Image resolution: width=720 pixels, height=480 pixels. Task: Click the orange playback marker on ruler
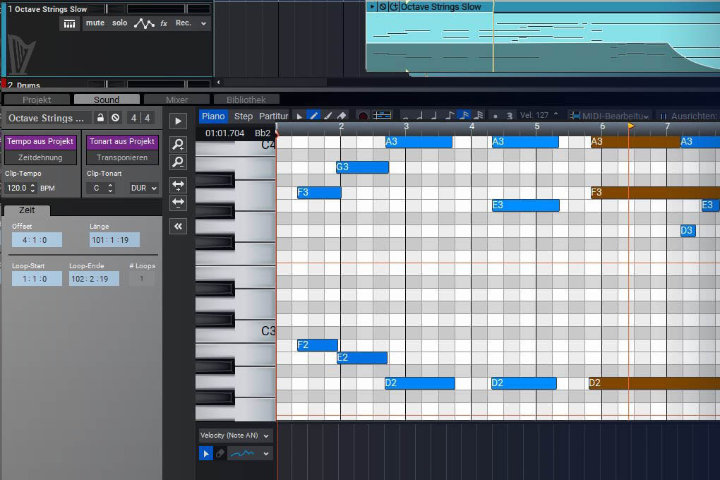(630, 126)
